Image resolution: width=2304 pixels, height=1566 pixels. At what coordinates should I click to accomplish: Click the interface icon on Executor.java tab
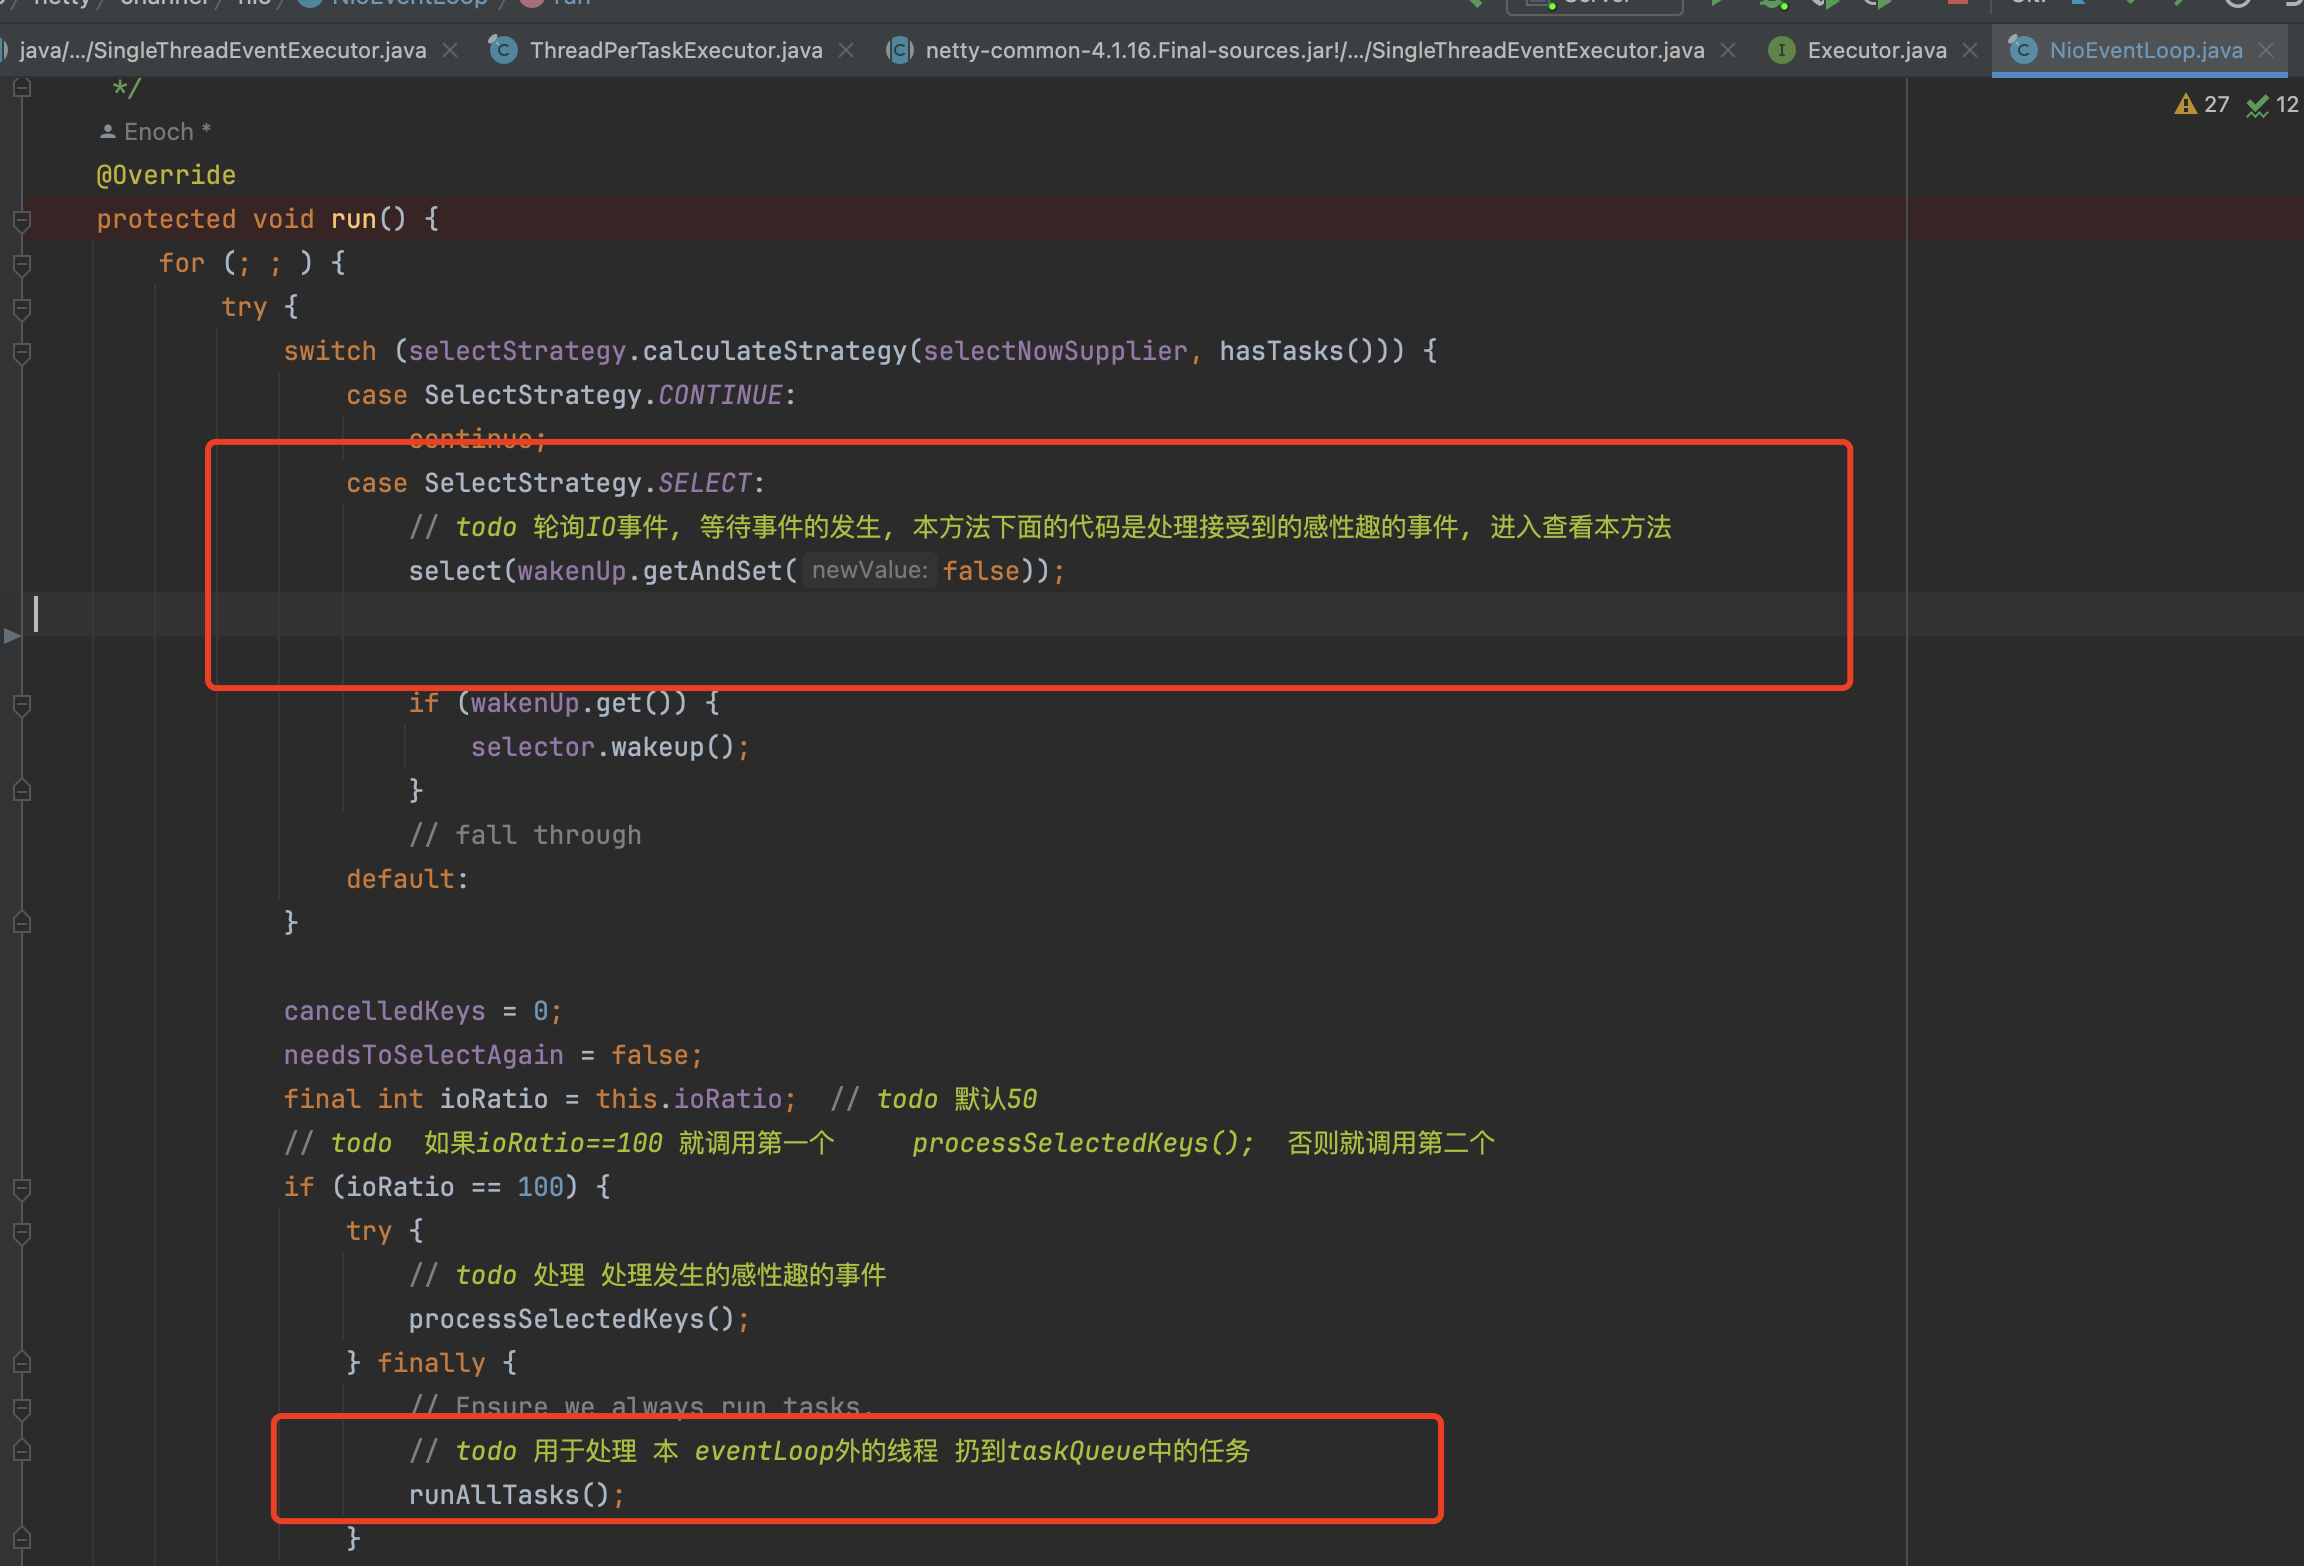(x=1781, y=50)
